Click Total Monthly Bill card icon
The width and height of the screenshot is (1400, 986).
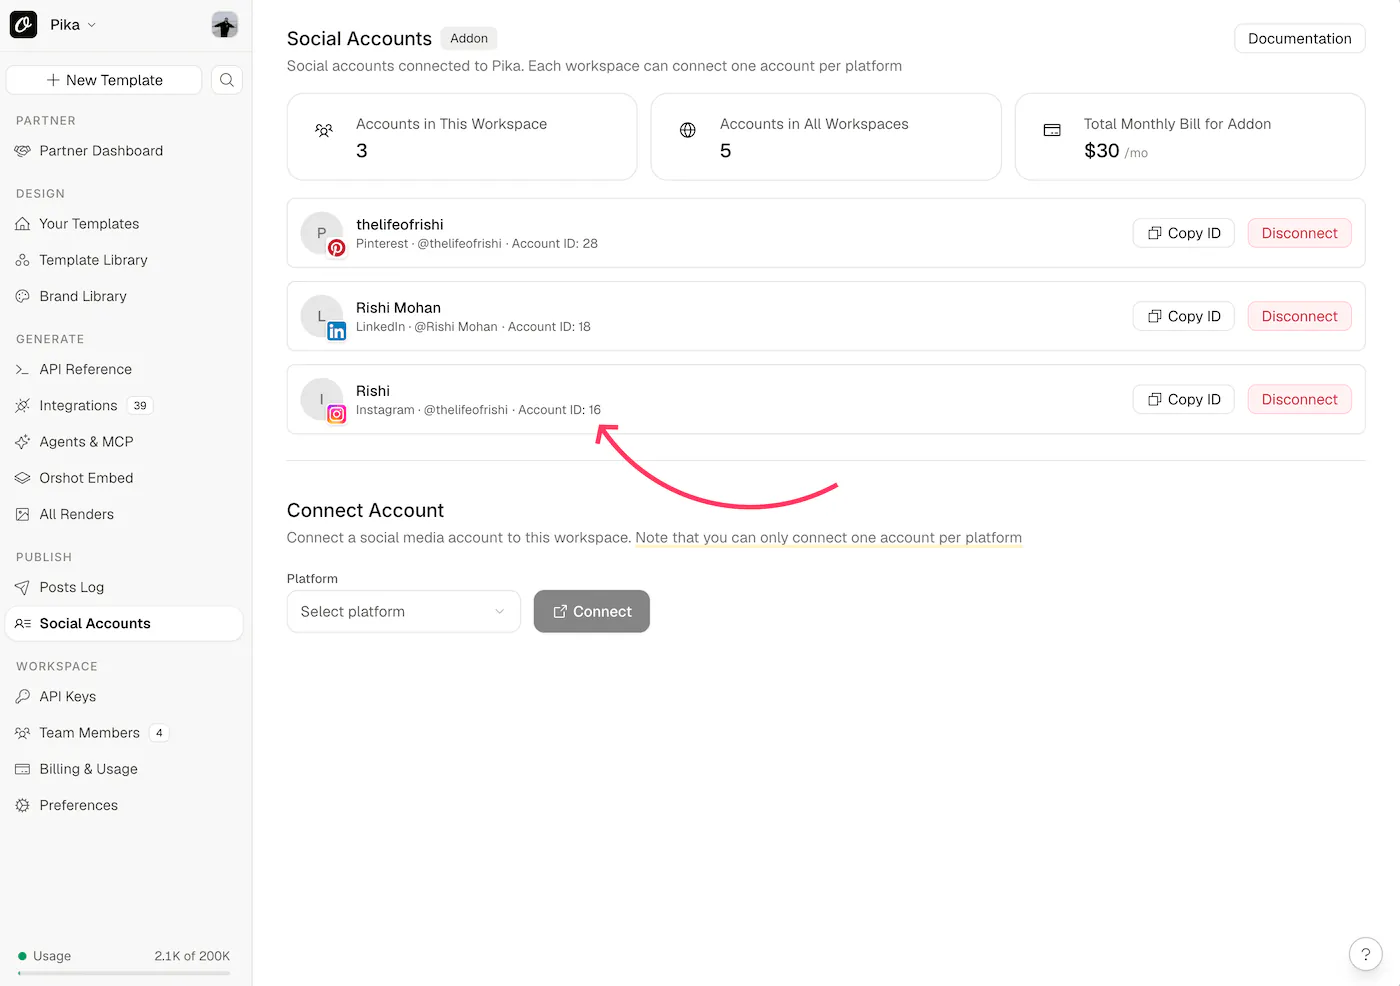click(1052, 130)
